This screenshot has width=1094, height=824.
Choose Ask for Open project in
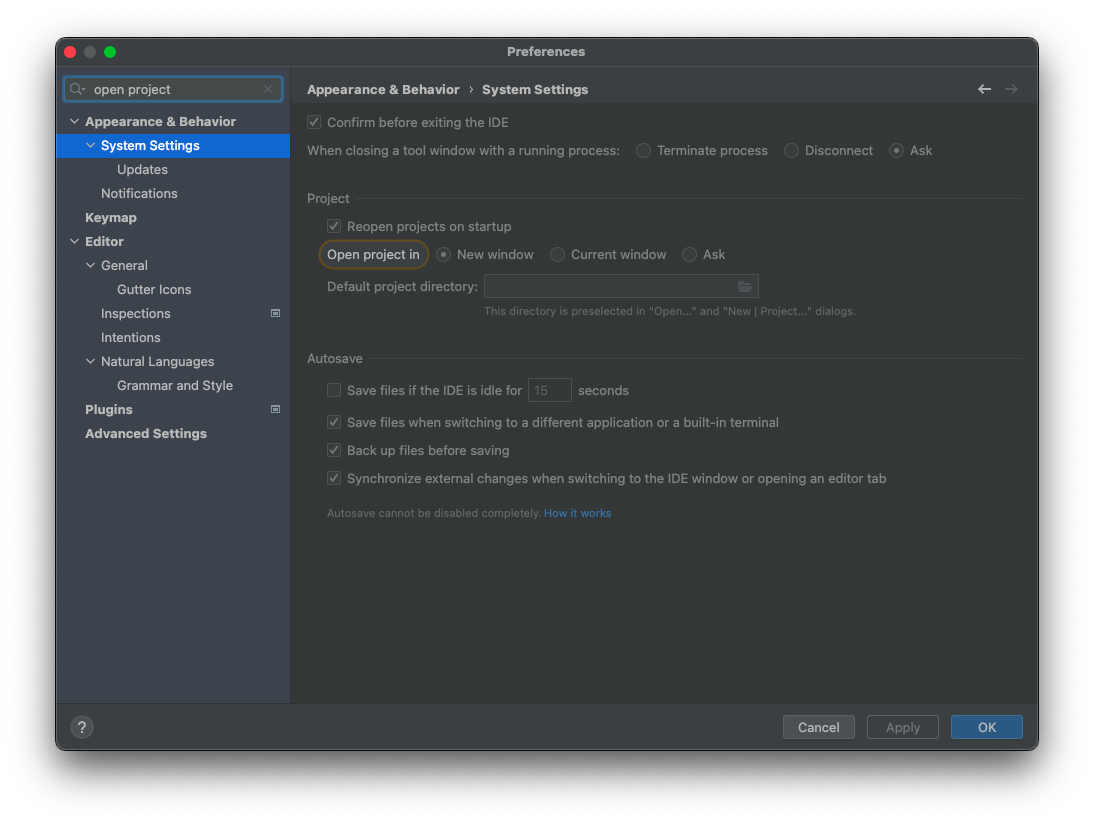(689, 255)
